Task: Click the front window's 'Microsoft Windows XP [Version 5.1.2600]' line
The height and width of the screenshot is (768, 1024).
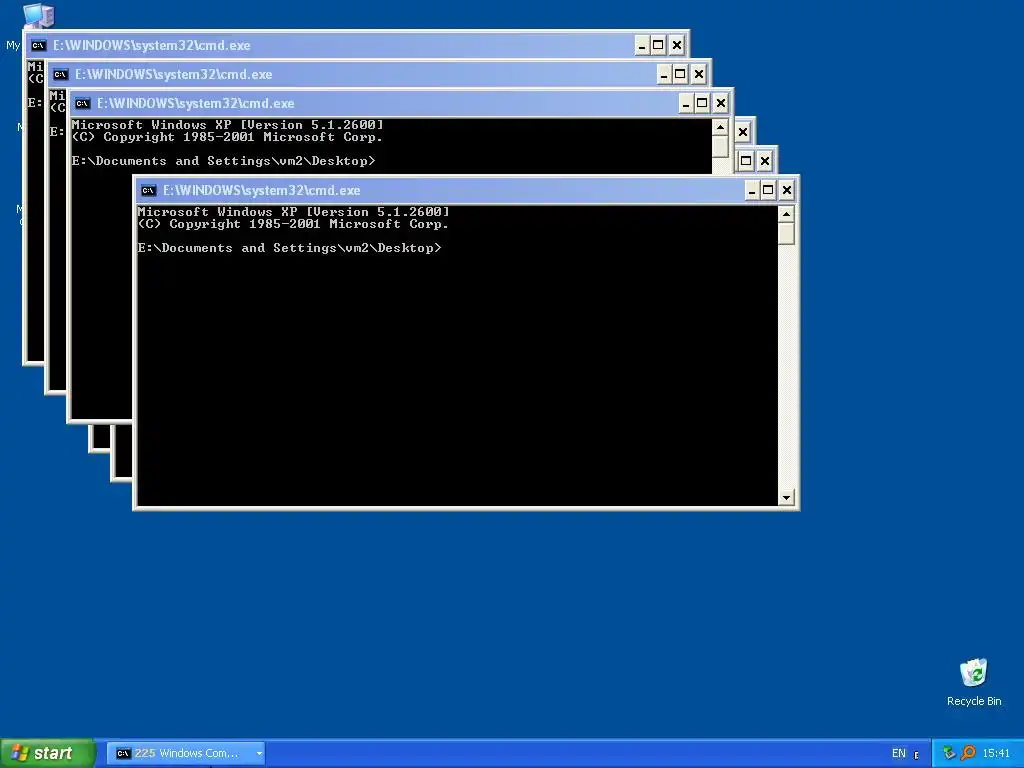Action: [293, 212]
